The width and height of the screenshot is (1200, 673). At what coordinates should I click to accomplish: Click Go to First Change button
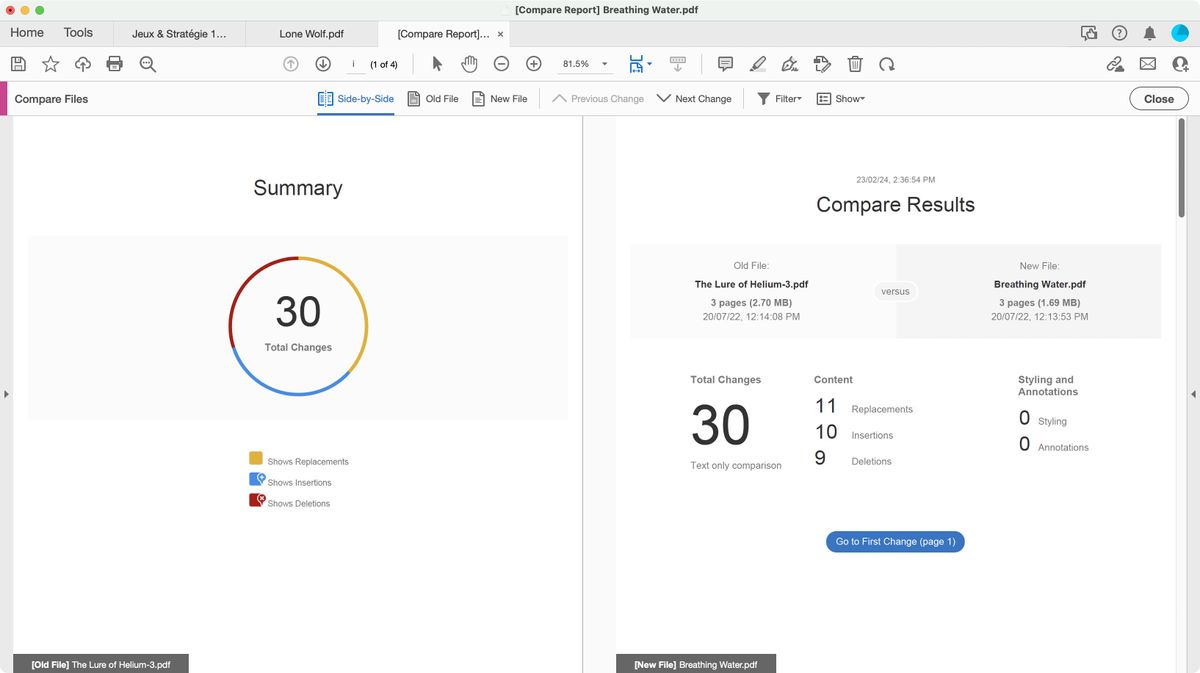click(894, 541)
